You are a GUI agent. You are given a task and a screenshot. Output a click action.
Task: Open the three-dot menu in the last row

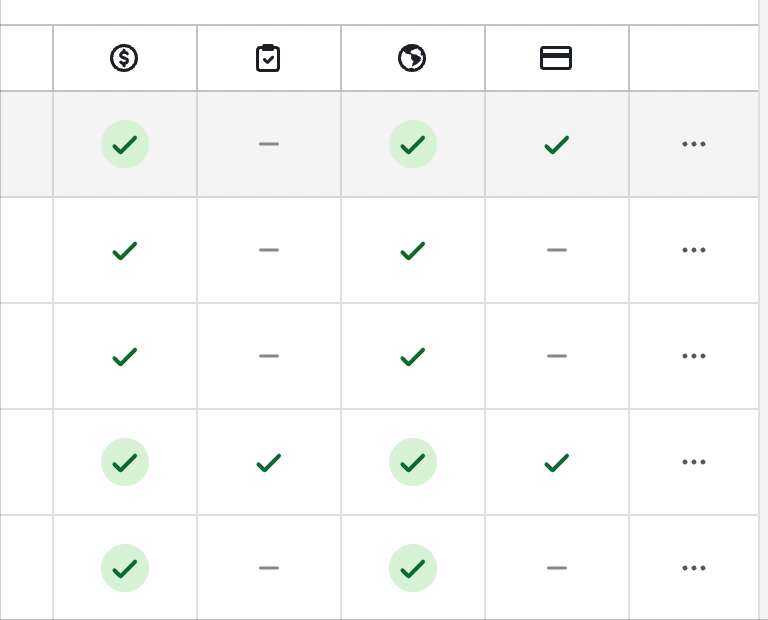tap(694, 568)
